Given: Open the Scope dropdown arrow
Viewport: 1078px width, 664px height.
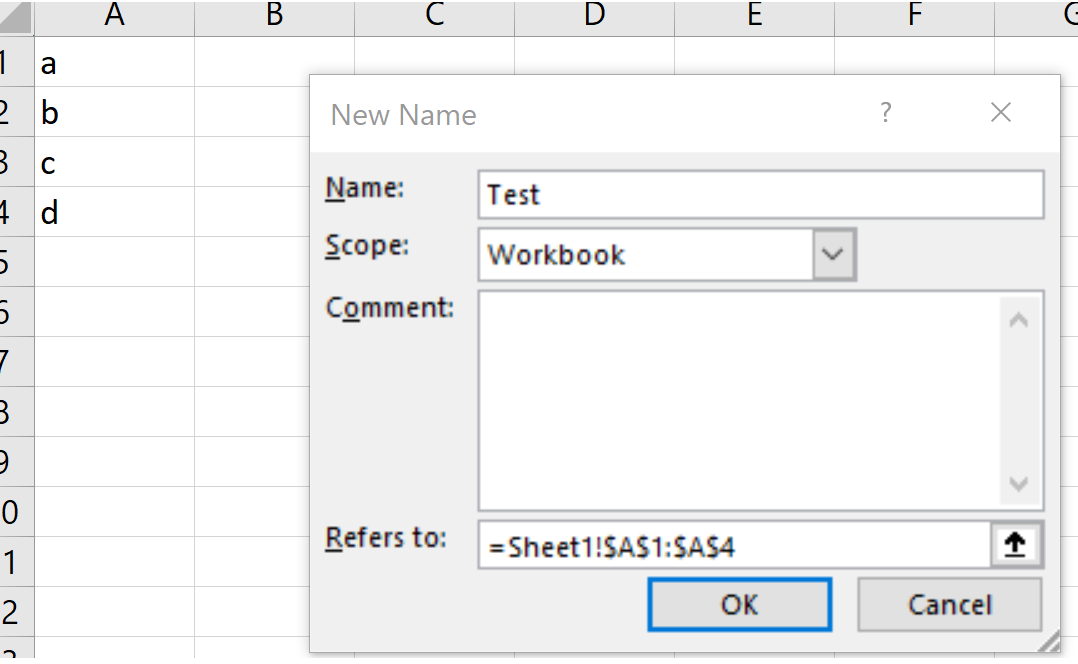Looking at the screenshot, I should (x=833, y=255).
